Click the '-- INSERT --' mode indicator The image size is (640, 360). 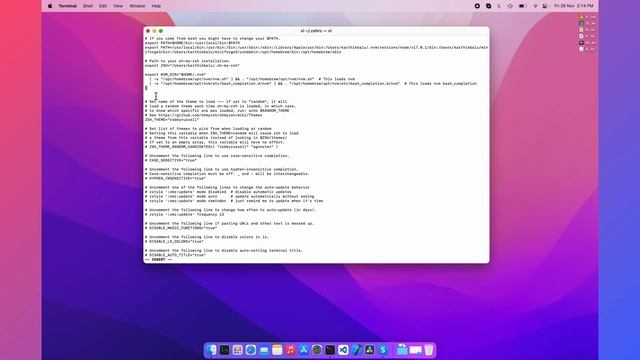158,259
